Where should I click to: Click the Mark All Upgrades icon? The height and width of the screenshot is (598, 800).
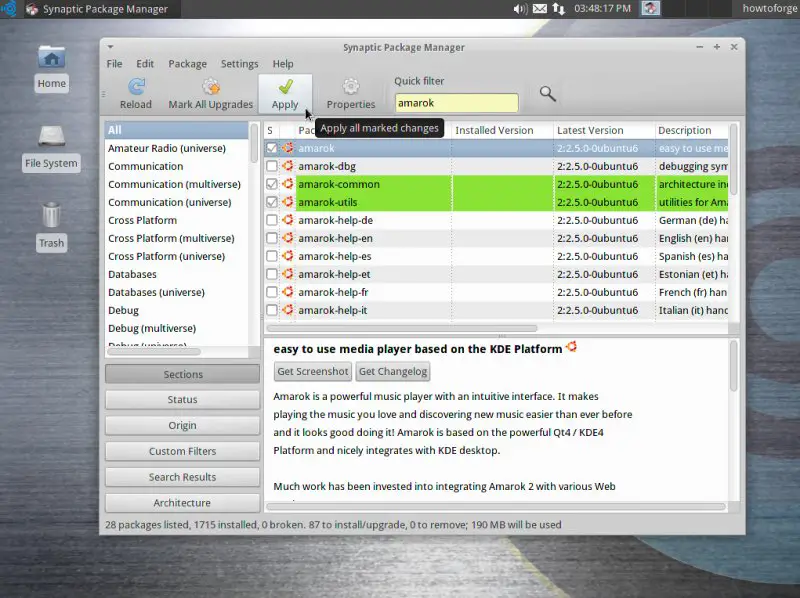(x=211, y=87)
